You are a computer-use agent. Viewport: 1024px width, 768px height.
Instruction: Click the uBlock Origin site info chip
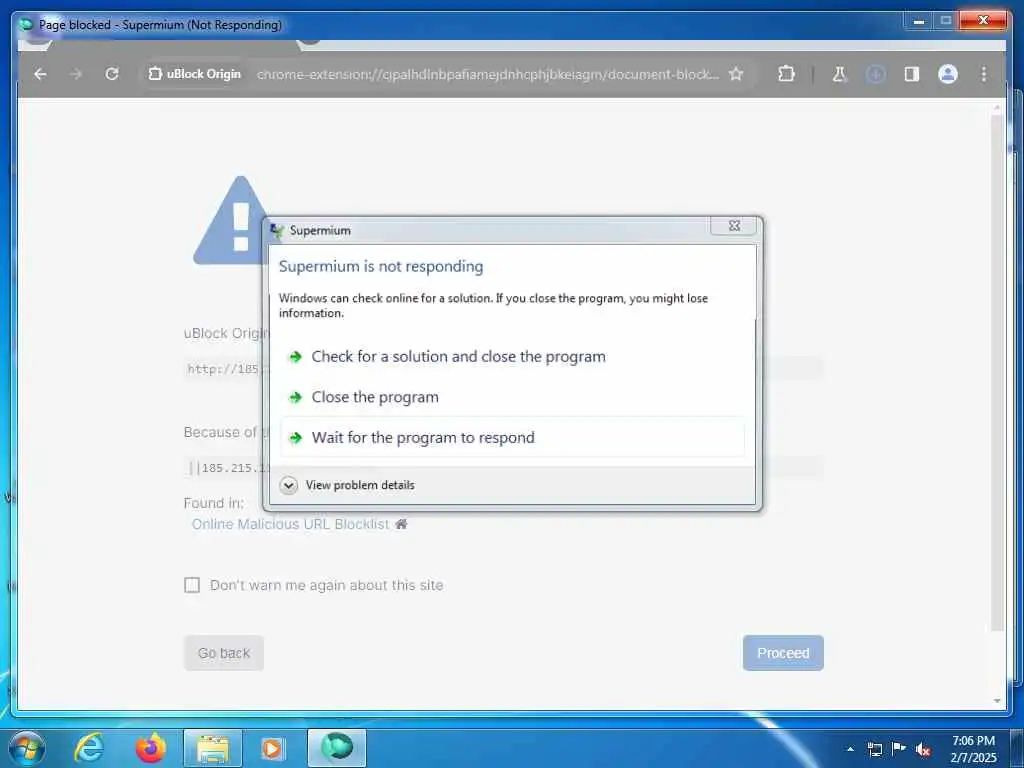point(195,74)
